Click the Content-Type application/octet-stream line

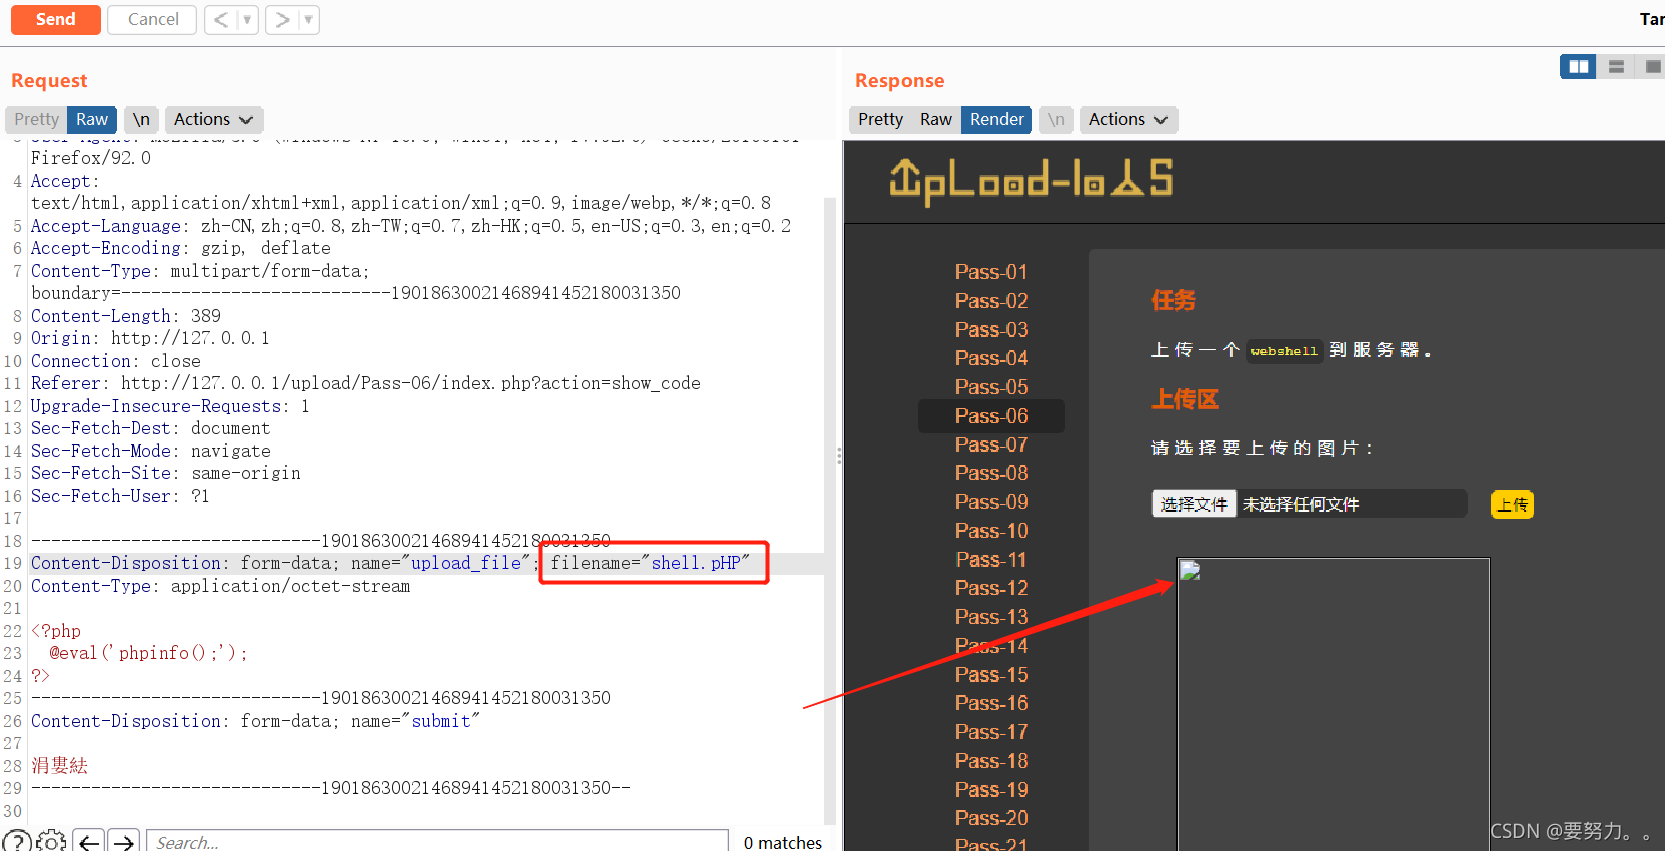point(220,586)
